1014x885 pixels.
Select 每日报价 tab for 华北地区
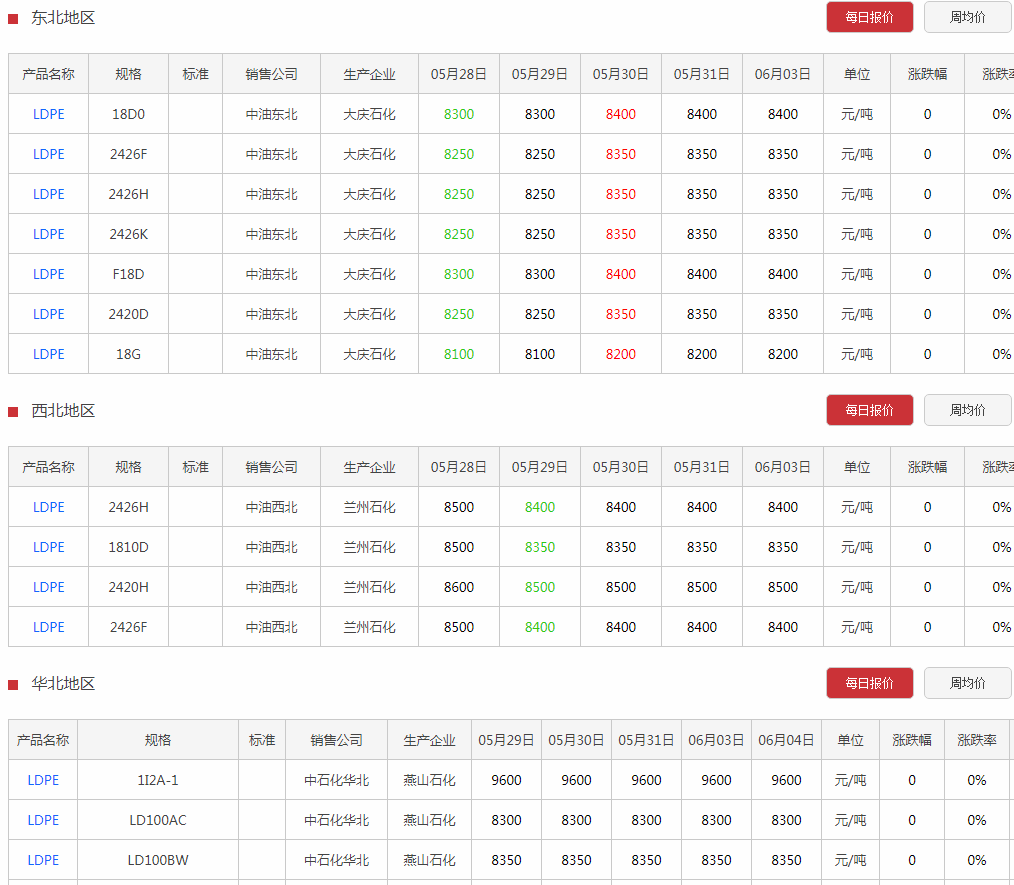tap(869, 683)
